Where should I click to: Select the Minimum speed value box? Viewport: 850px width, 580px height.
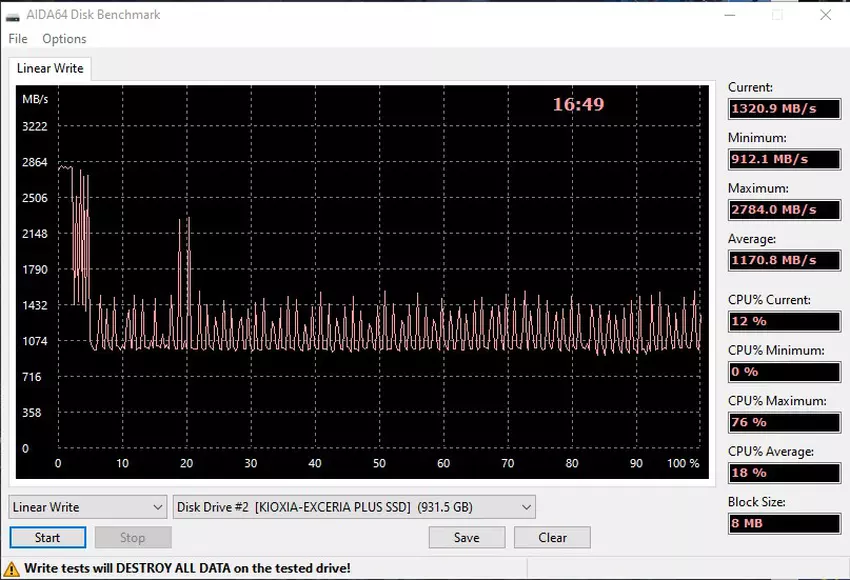pos(784,159)
